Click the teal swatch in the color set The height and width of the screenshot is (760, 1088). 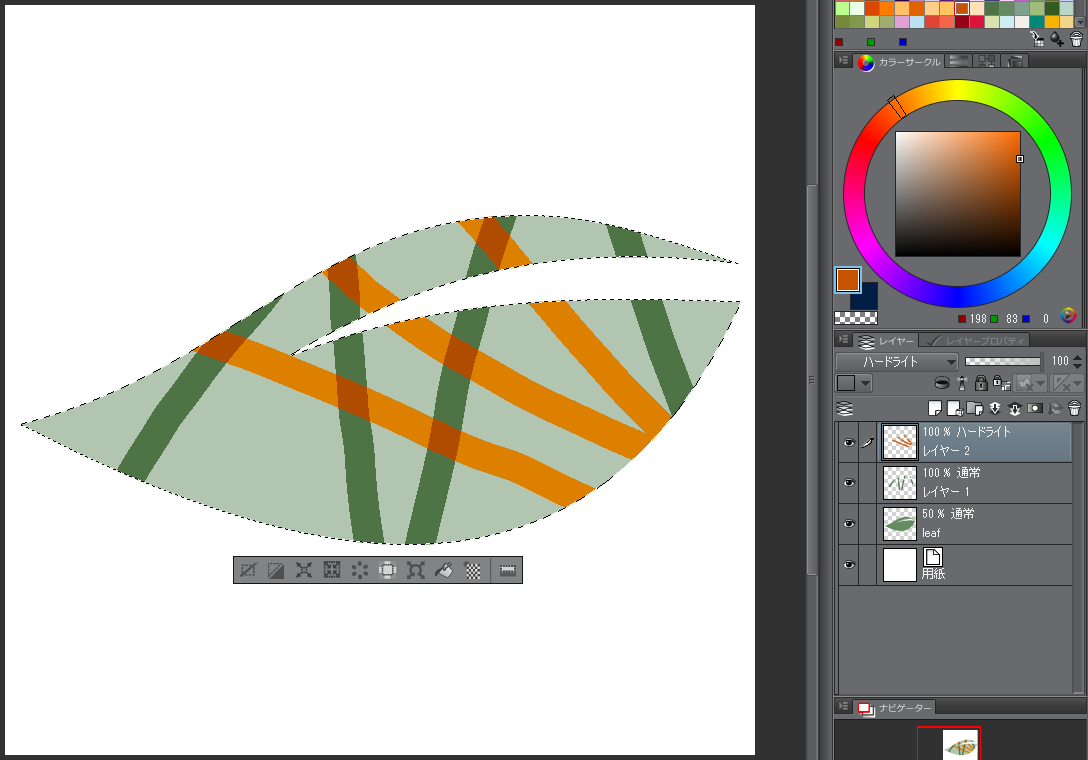(1037, 22)
